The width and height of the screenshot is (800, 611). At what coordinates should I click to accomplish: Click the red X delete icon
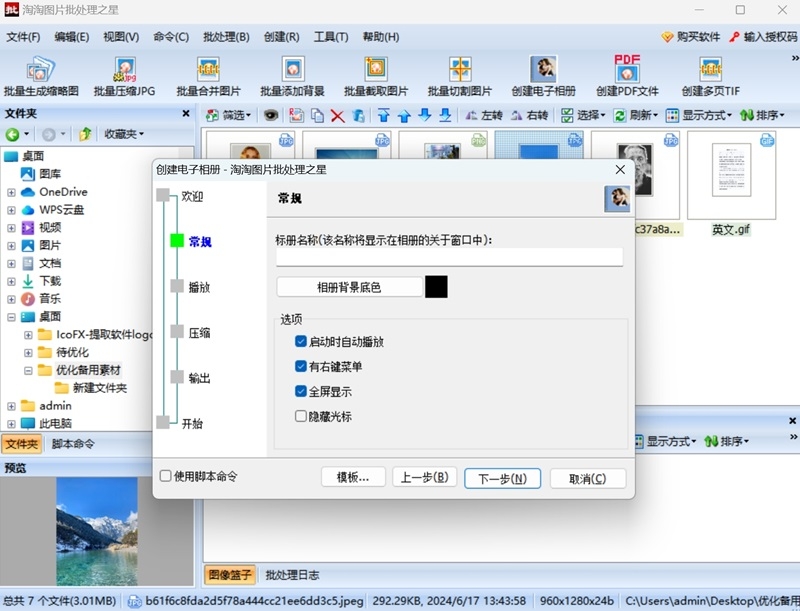(337, 116)
